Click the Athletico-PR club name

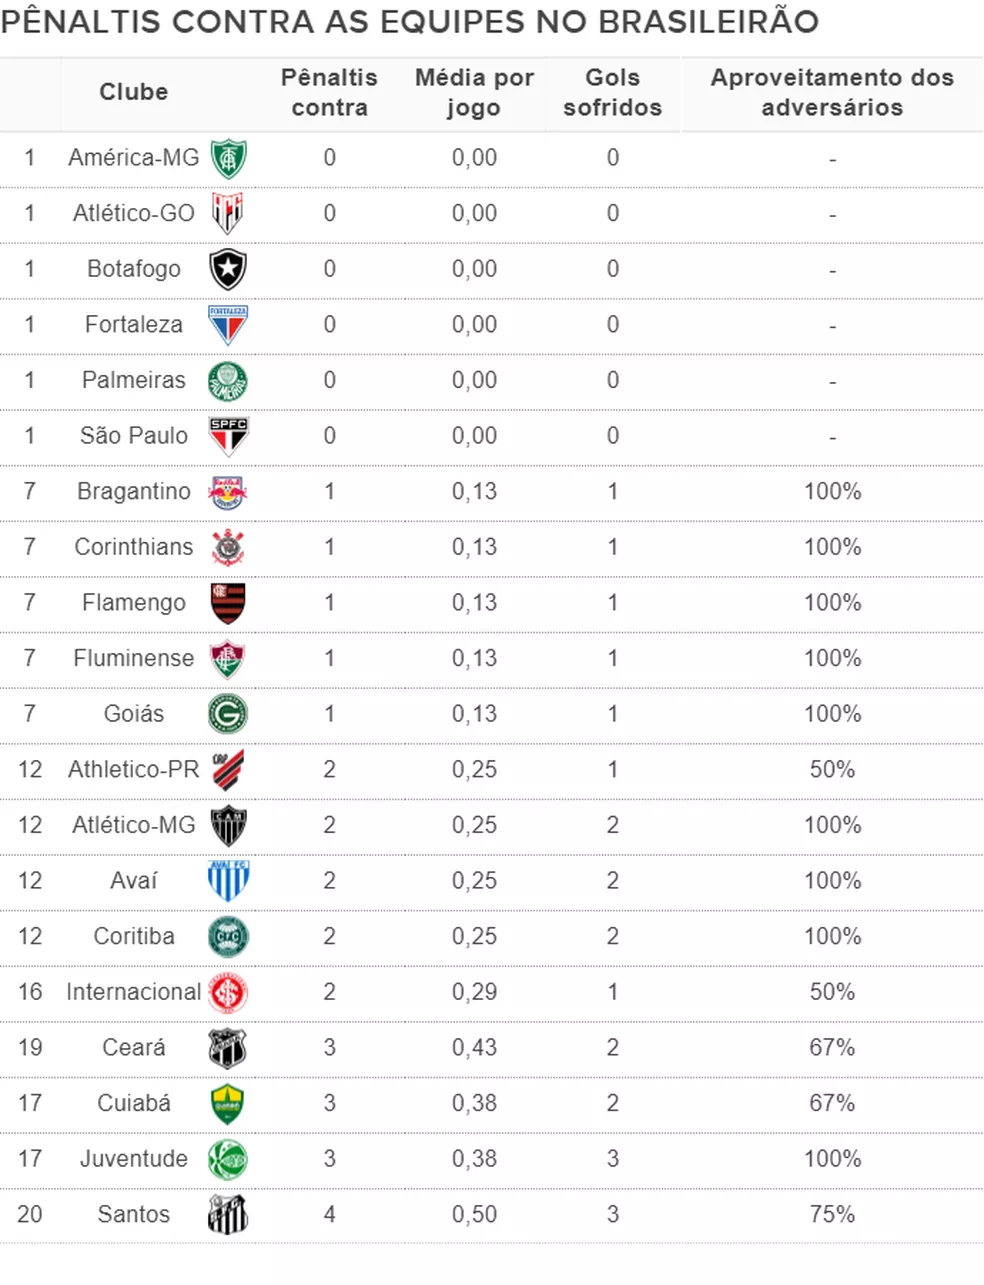134,770
